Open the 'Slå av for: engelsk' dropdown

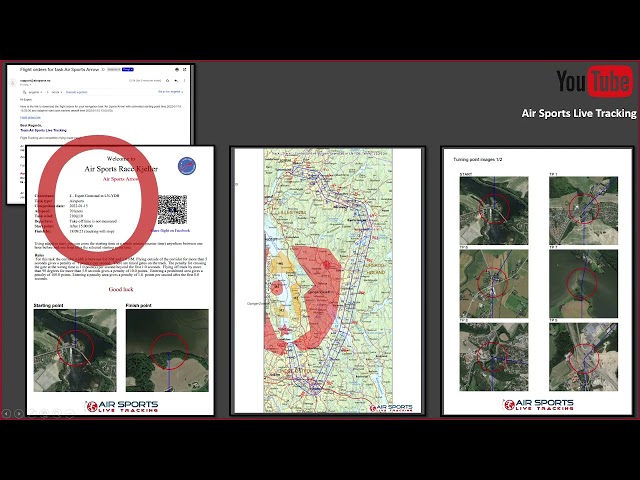(x=171, y=92)
